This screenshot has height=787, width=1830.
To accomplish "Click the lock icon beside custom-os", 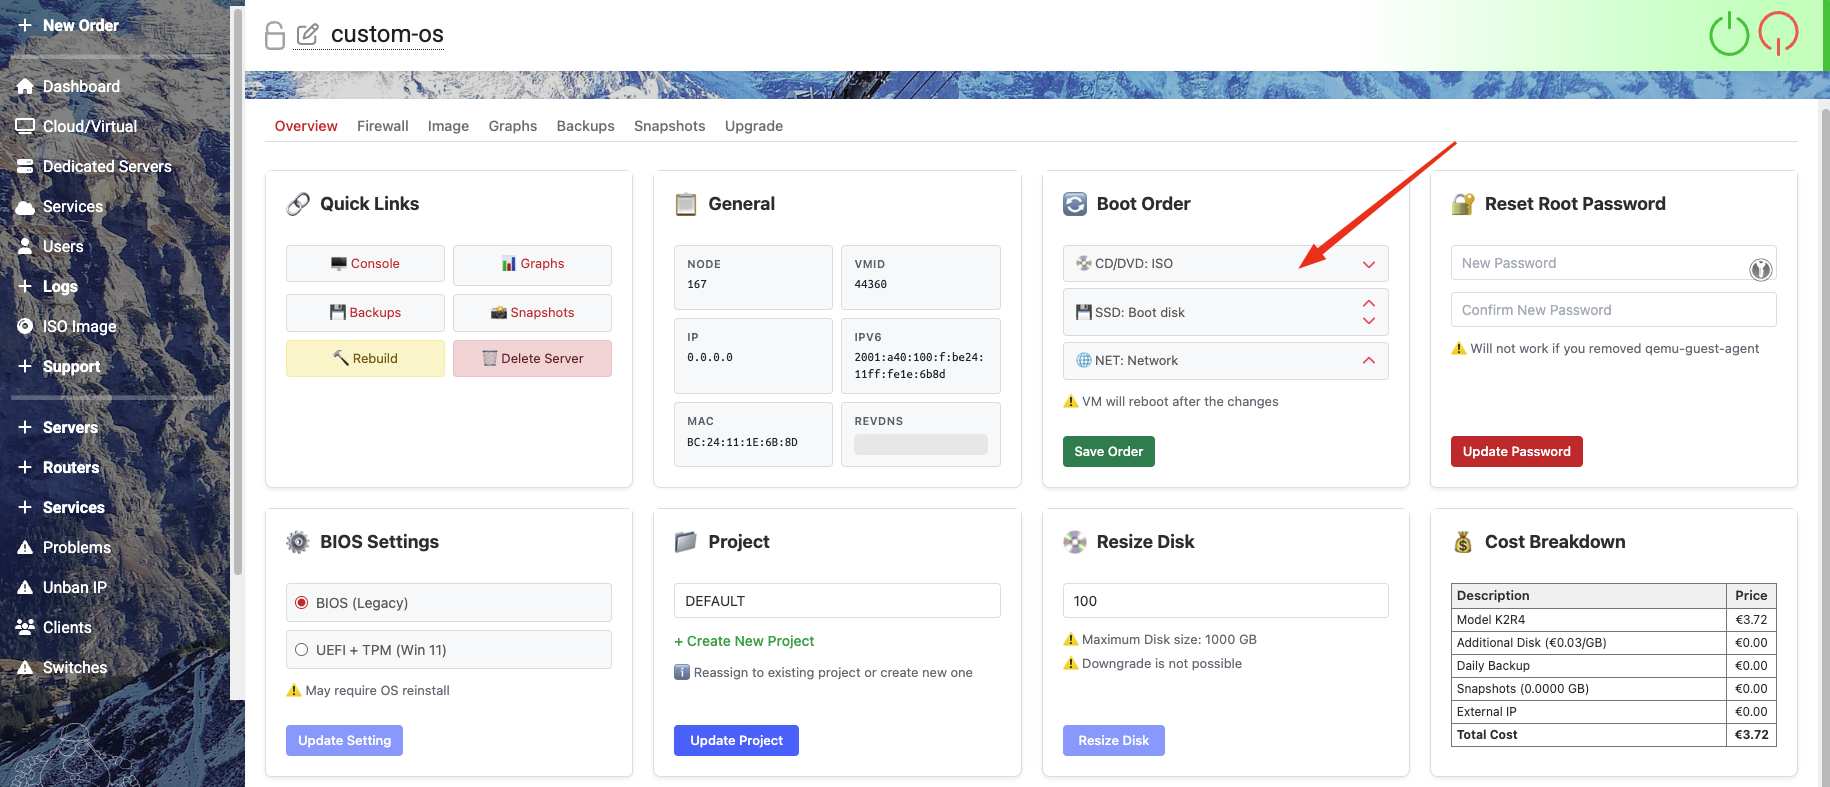I will coord(275,36).
